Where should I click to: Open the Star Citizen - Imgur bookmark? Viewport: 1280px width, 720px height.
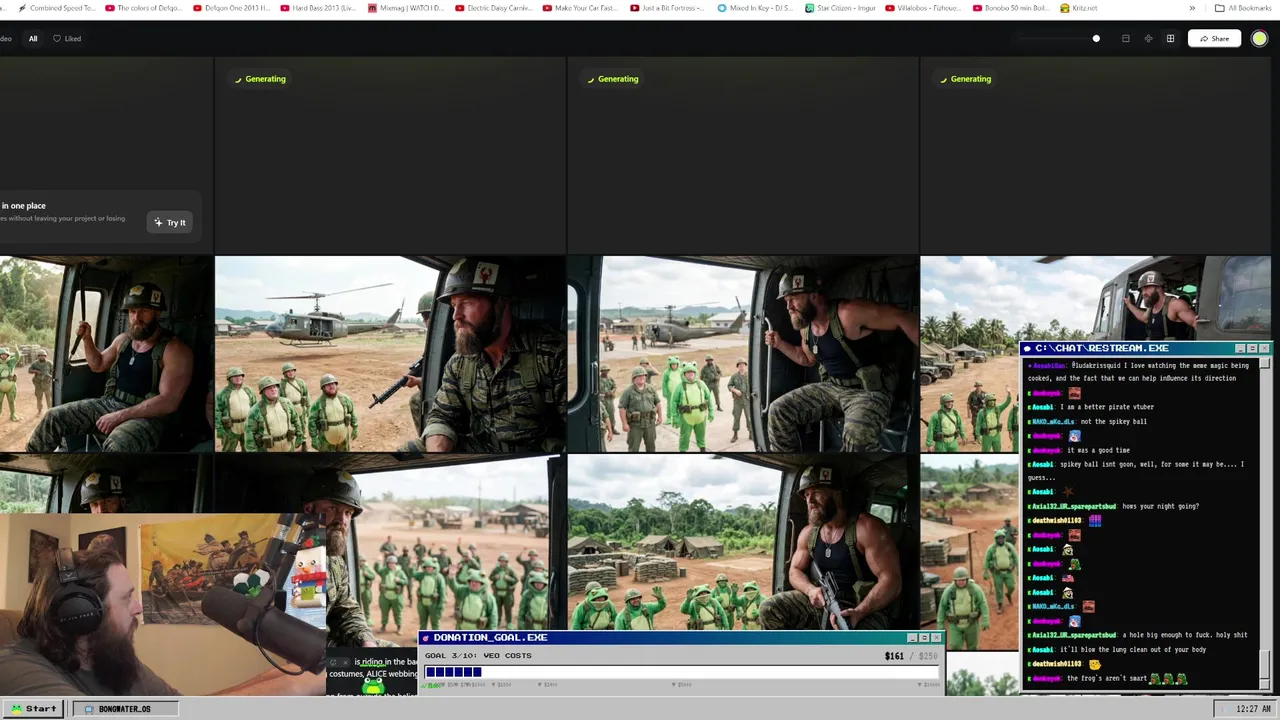[840, 8]
